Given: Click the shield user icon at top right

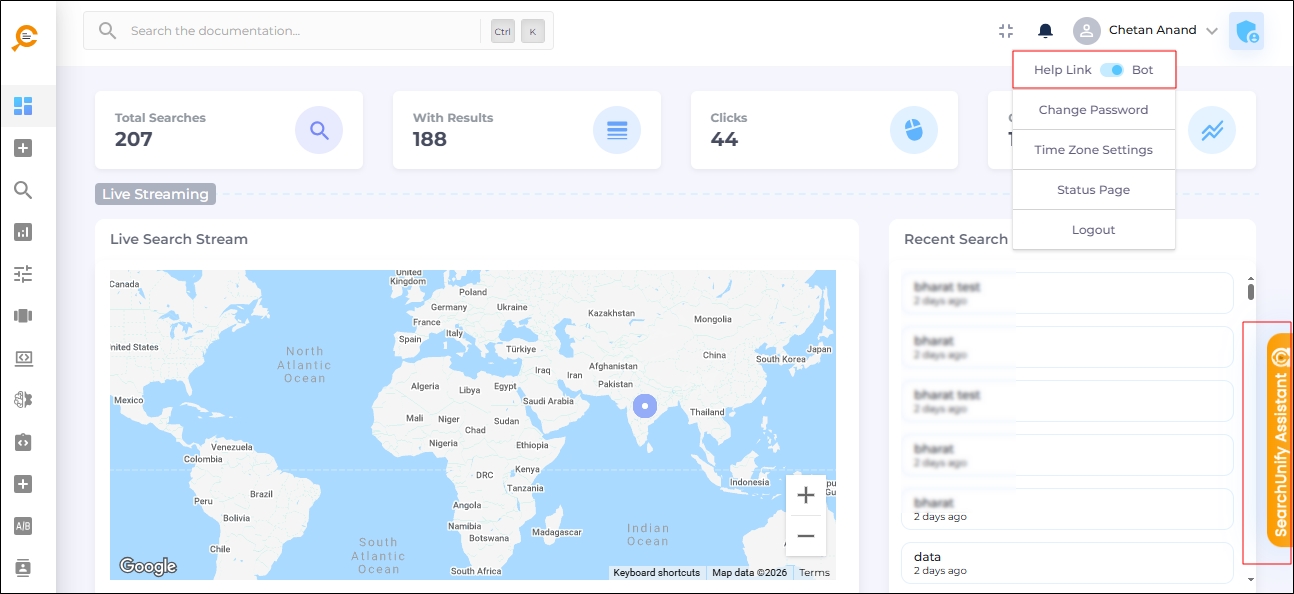Looking at the screenshot, I should coord(1246,32).
